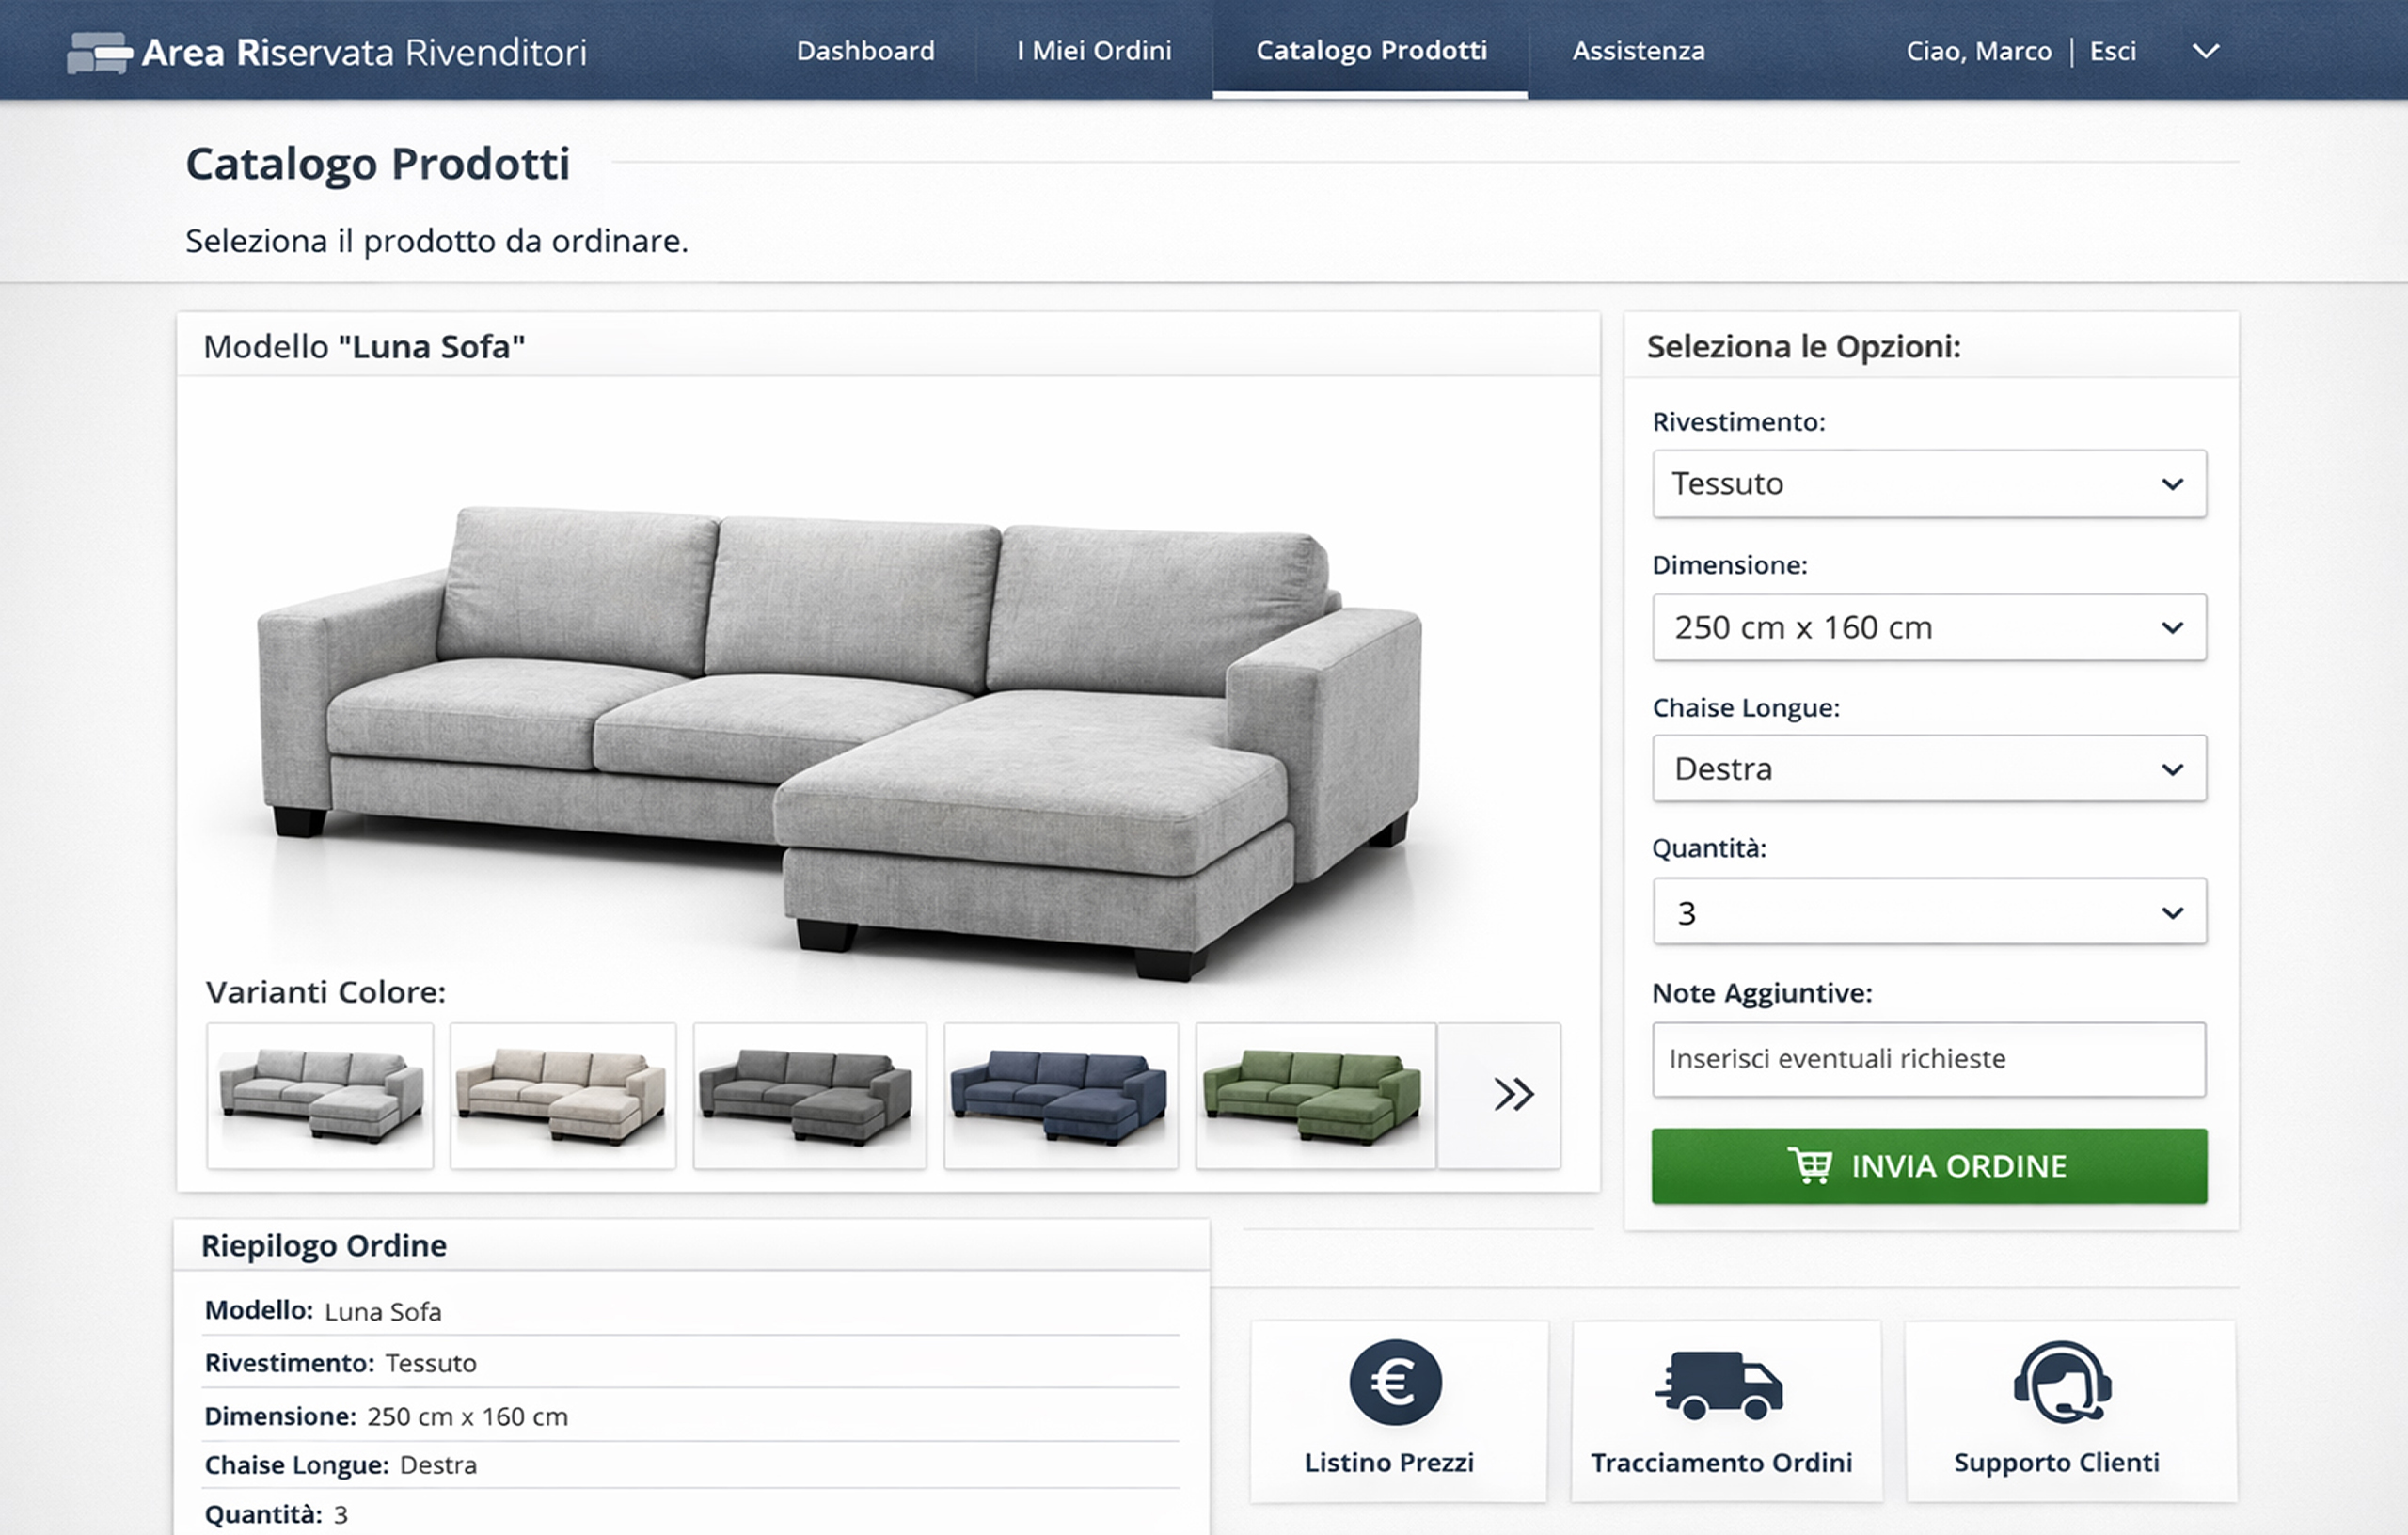Image resolution: width=2408 pixels, height=1535 pixels.
Task: Click the sofa logo icon in header
Action: tap(99, 53)
